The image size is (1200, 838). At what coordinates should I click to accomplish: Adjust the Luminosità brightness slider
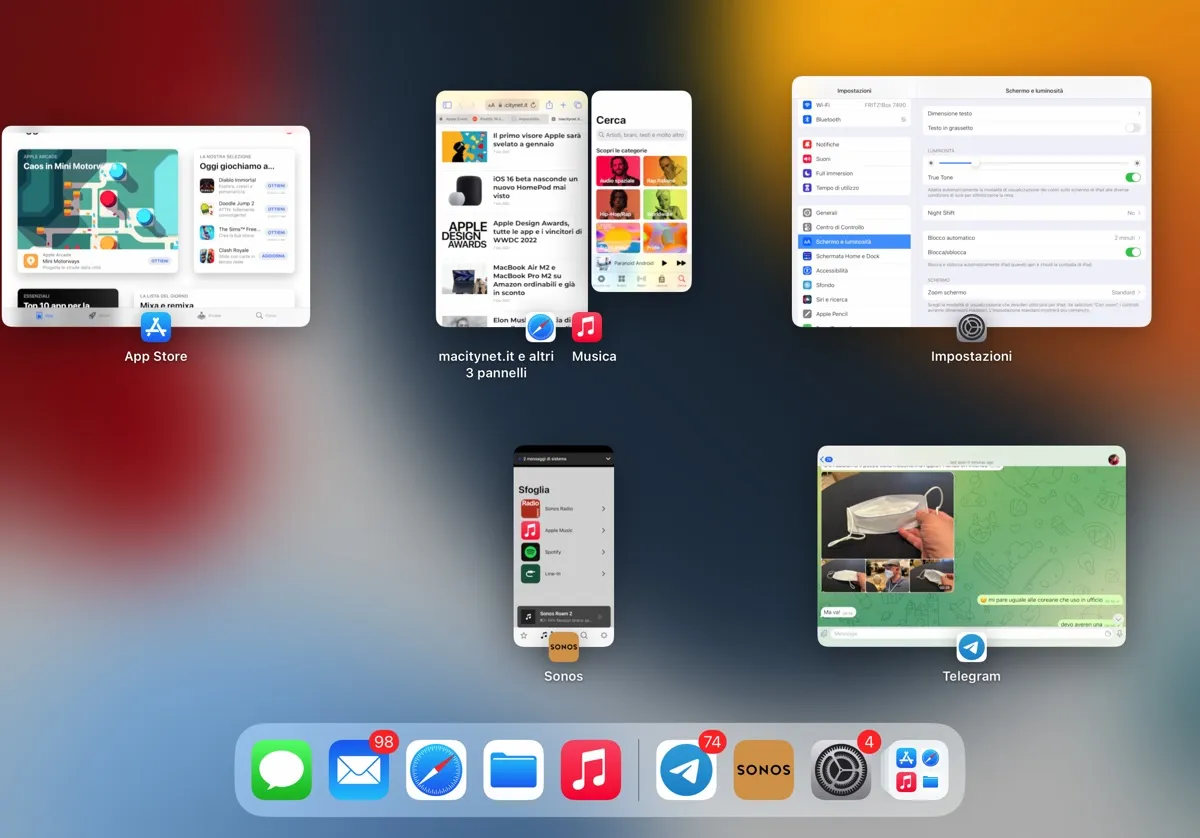977,163
